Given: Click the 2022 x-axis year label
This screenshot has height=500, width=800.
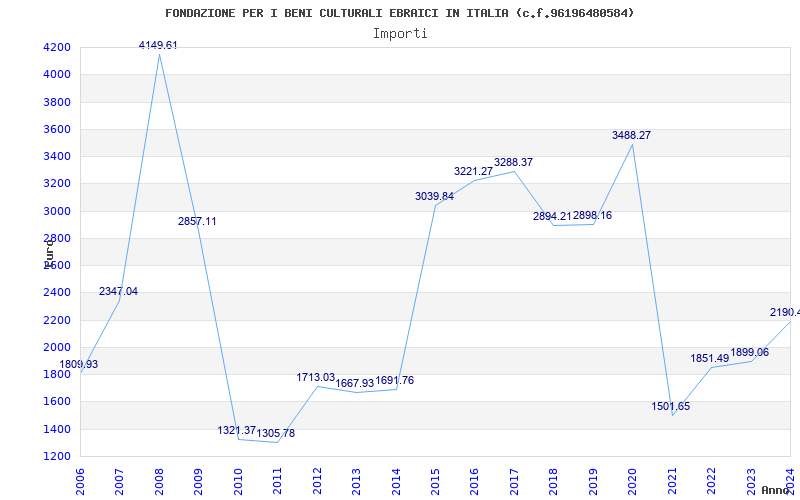Looking at the screenshot, I should (711, 481).
